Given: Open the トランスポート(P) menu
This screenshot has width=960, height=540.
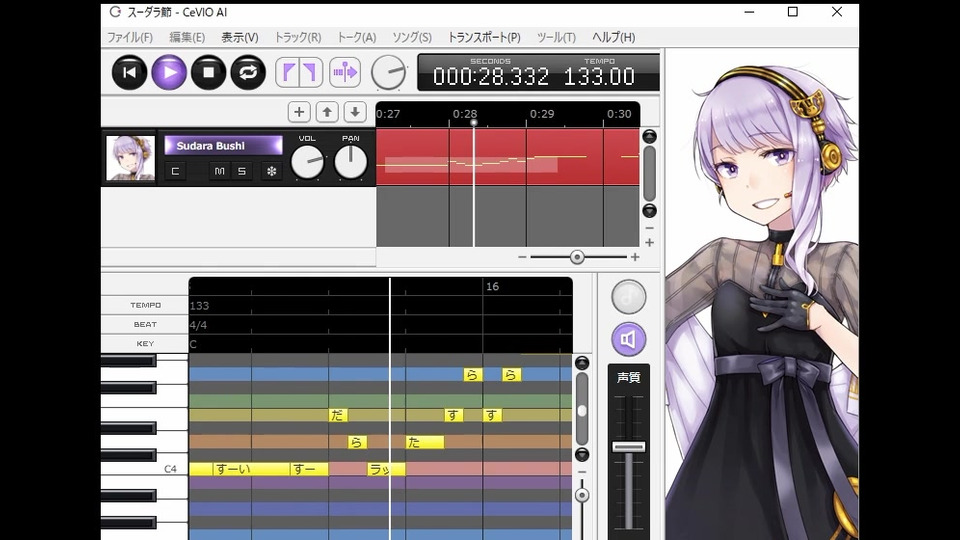Looking at the screenshot, I should pos(484,37).
